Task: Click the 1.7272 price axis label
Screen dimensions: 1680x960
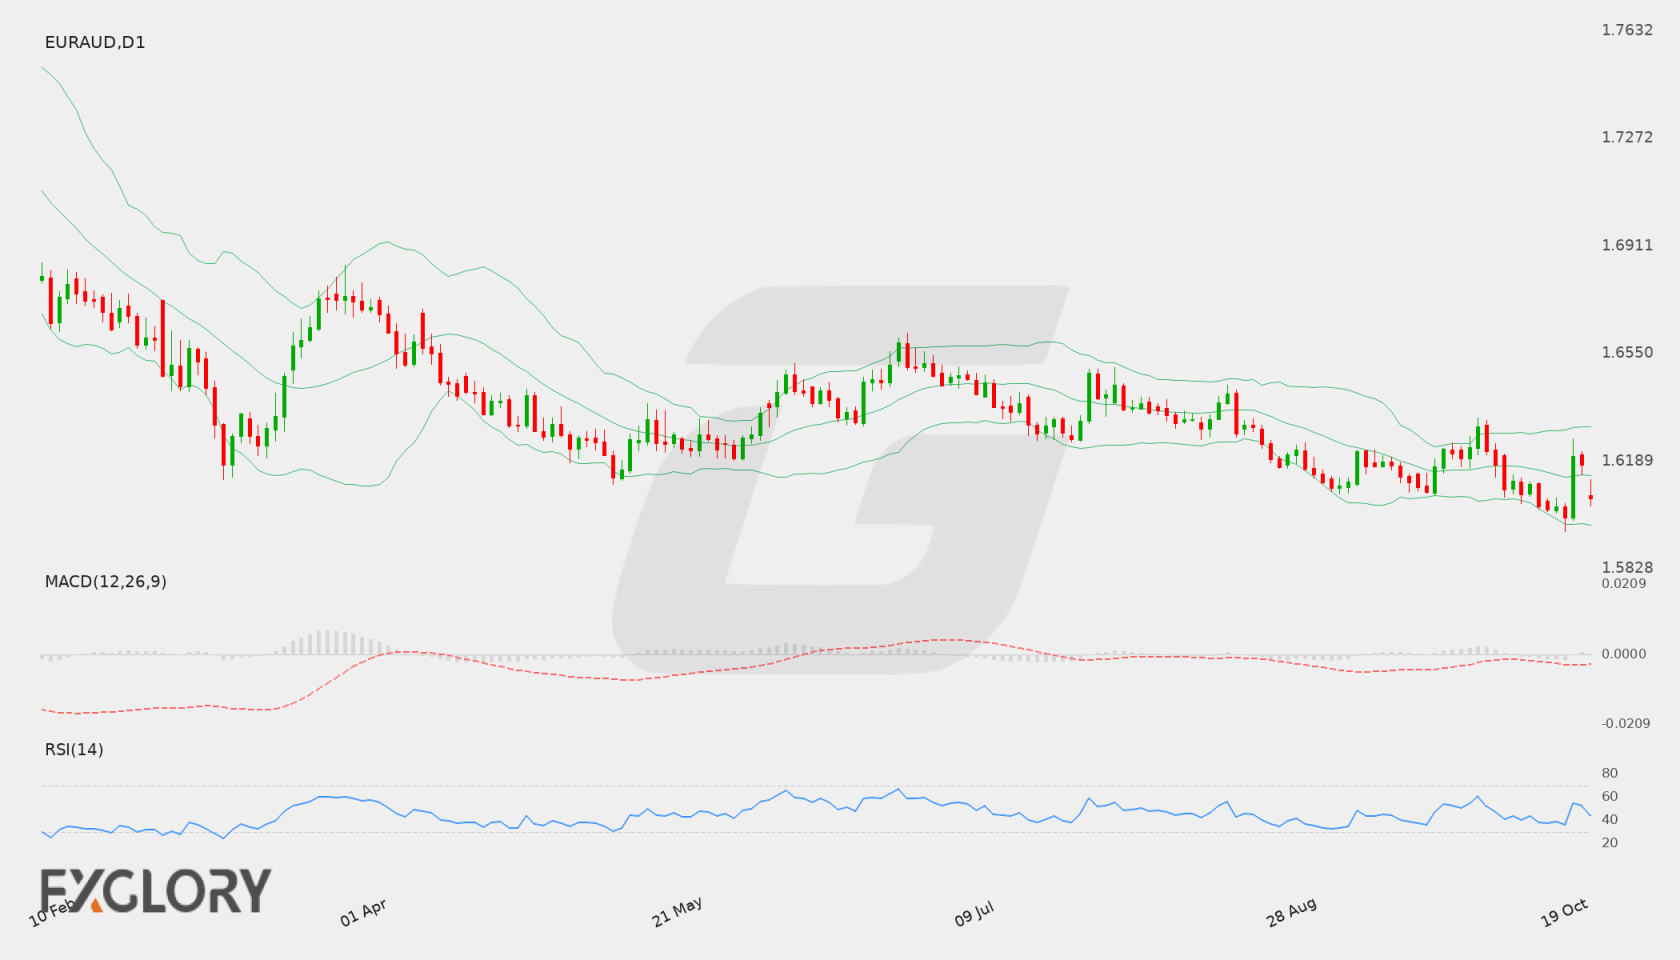Action: point(1627,137)
